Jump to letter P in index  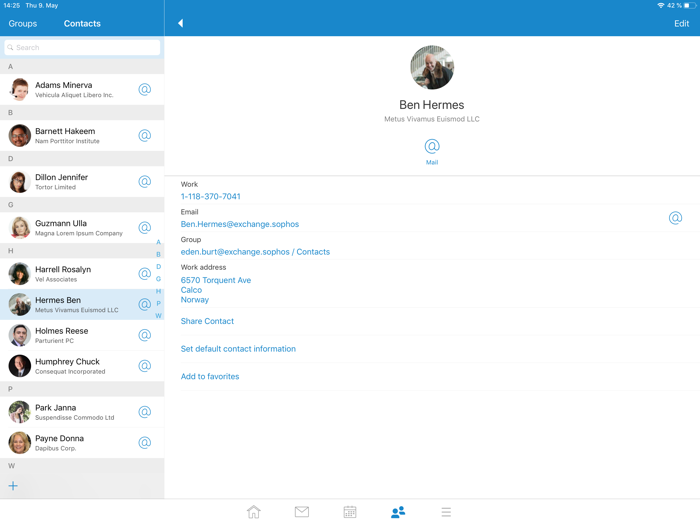click(x=158, y=304)
